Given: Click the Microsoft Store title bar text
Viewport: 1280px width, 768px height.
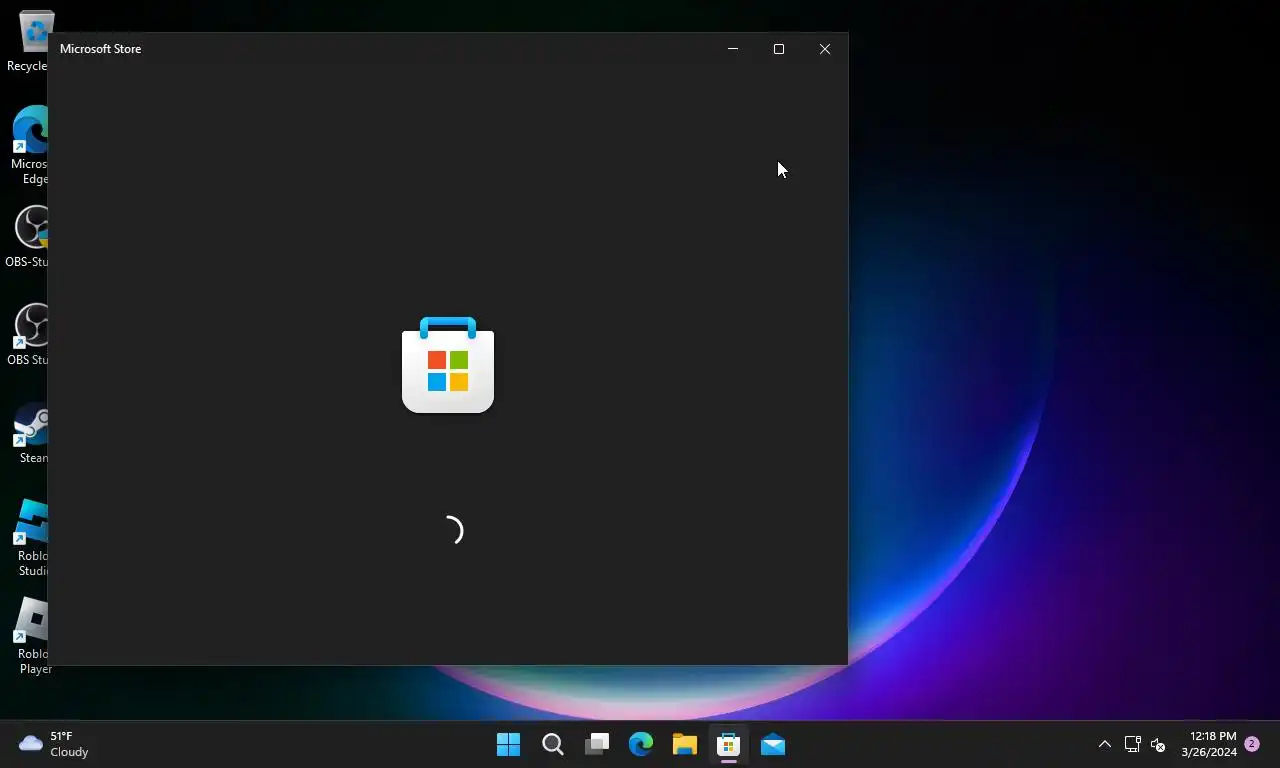Looking at the screenshot, I should pyautogui.click(x=100, y=49).
